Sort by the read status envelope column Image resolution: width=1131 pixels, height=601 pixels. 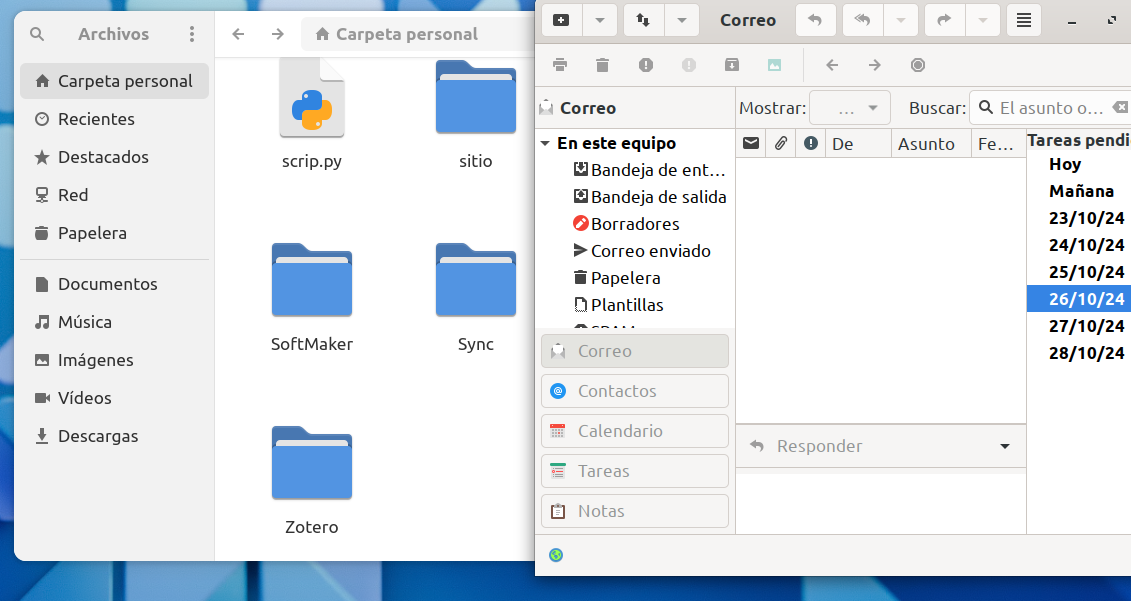coord(751,144)
